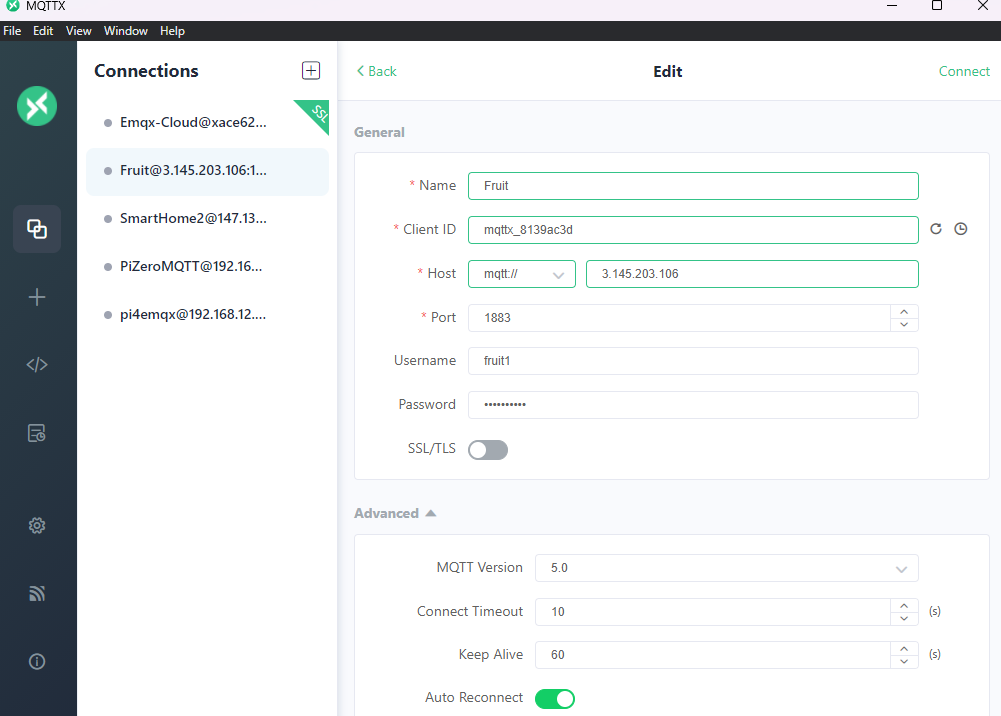Decrease Keep Alive with down arrow

coord(904,662)
